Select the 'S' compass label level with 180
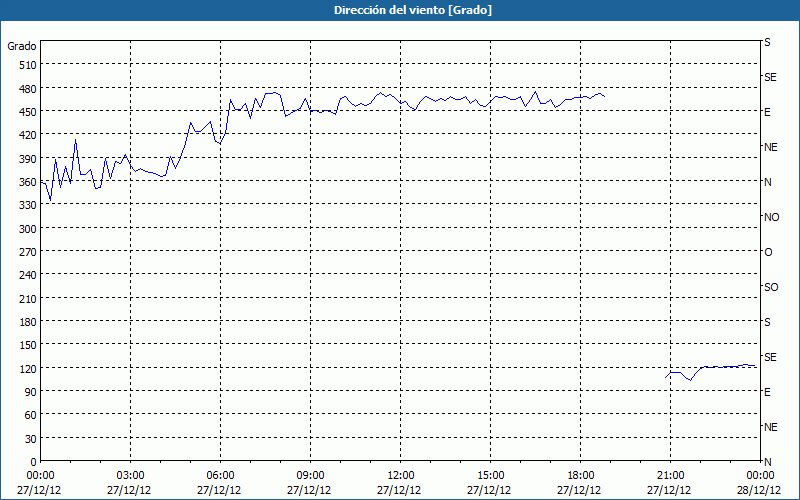Image resolution: width=800 pixels, height=500 pixels. [x=767, y=322]
